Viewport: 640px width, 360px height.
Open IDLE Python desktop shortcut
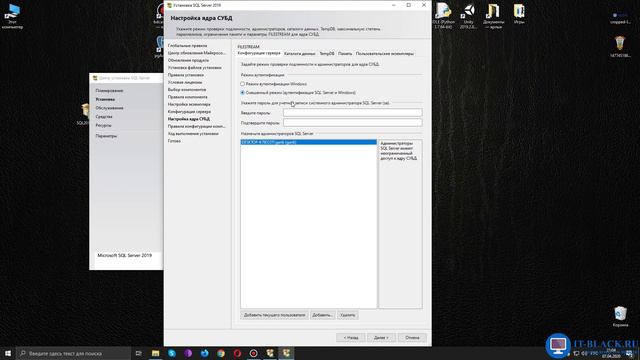tap(443, 16)
